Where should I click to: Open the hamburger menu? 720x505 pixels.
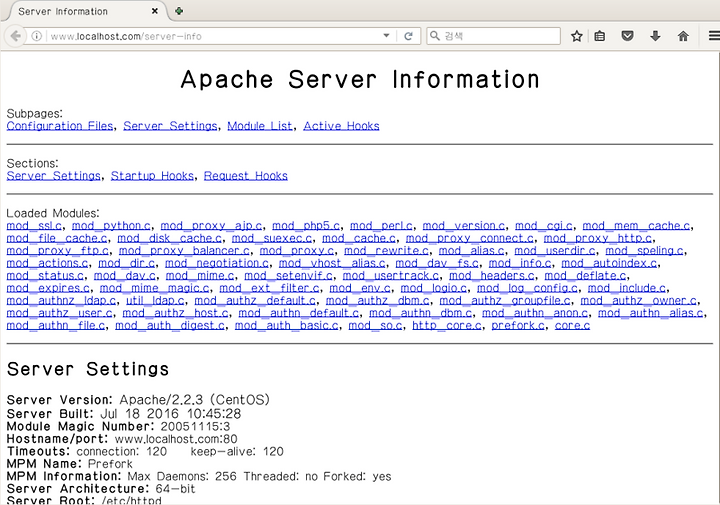pos(714,36)
